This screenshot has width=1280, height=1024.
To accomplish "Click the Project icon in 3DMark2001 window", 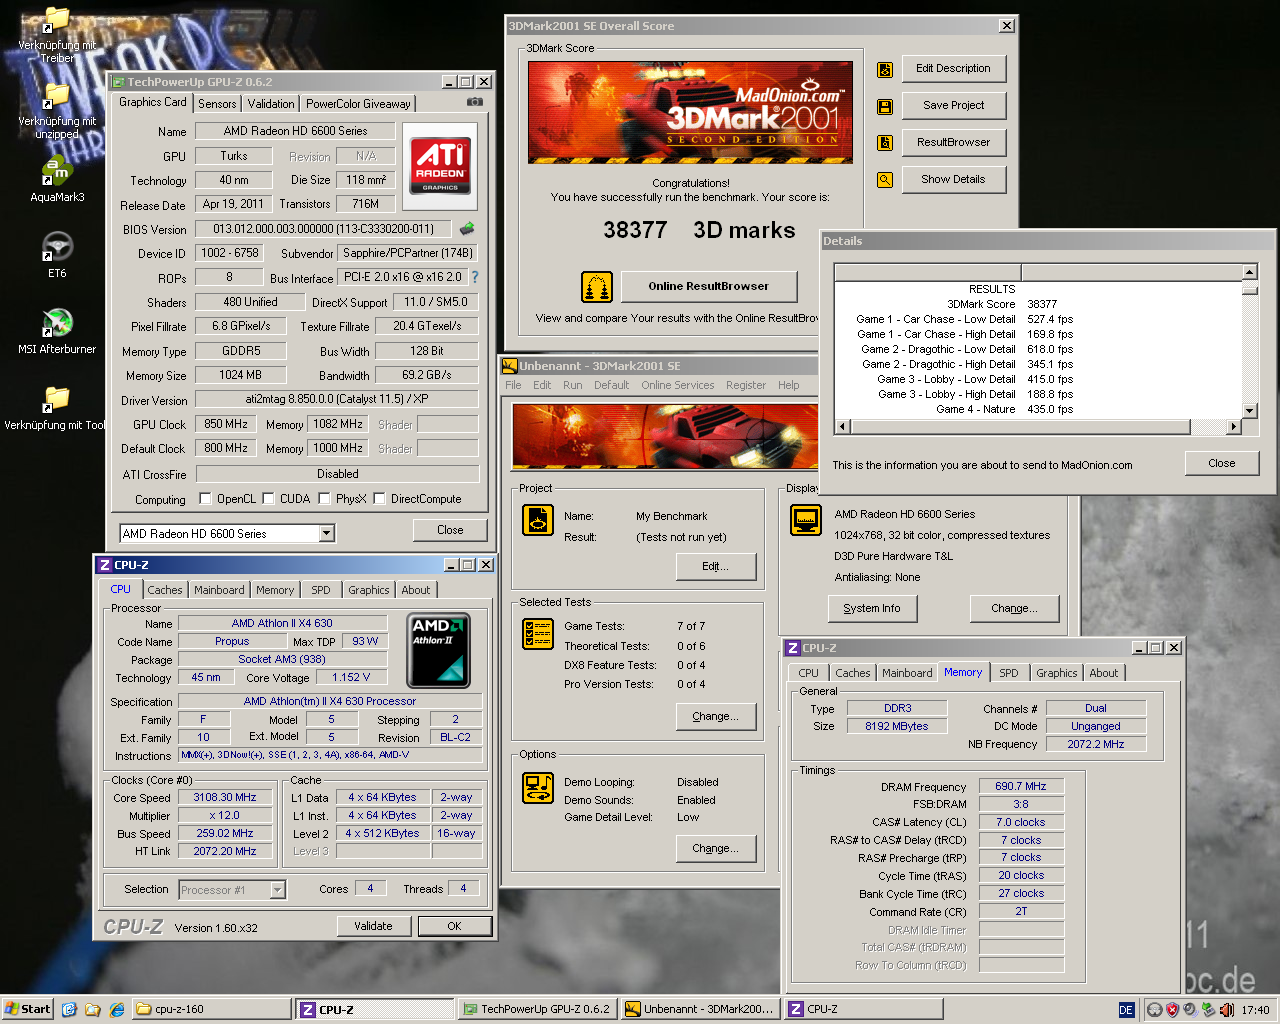I will pos(538,520).
